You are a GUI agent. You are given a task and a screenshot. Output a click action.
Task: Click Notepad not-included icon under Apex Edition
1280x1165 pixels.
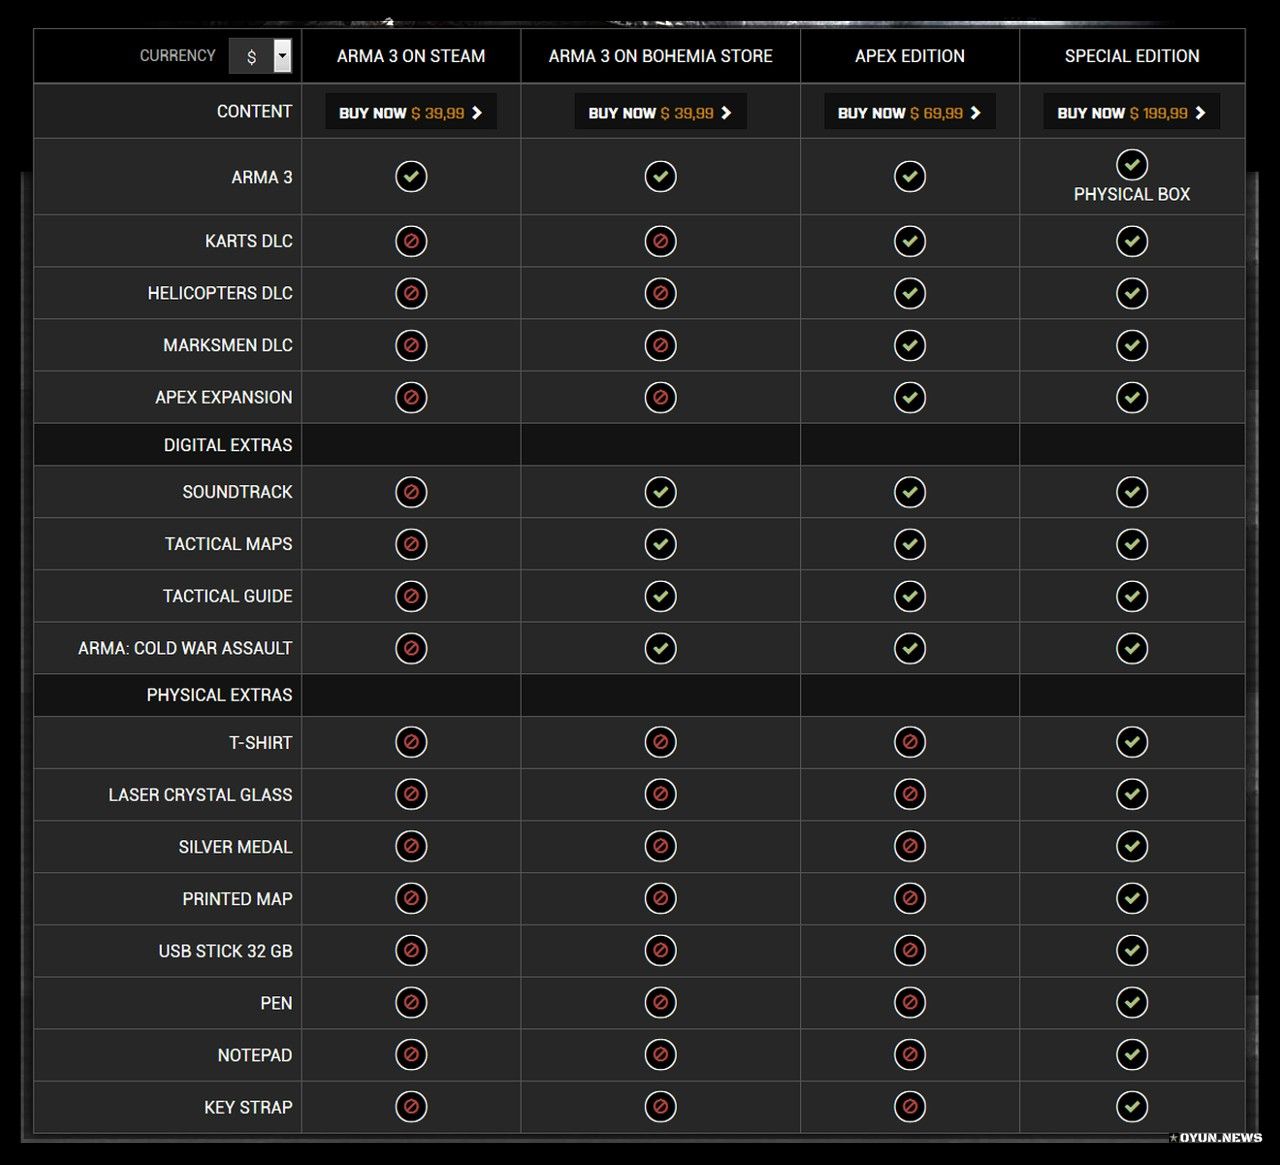click(x=910, y=1054)
